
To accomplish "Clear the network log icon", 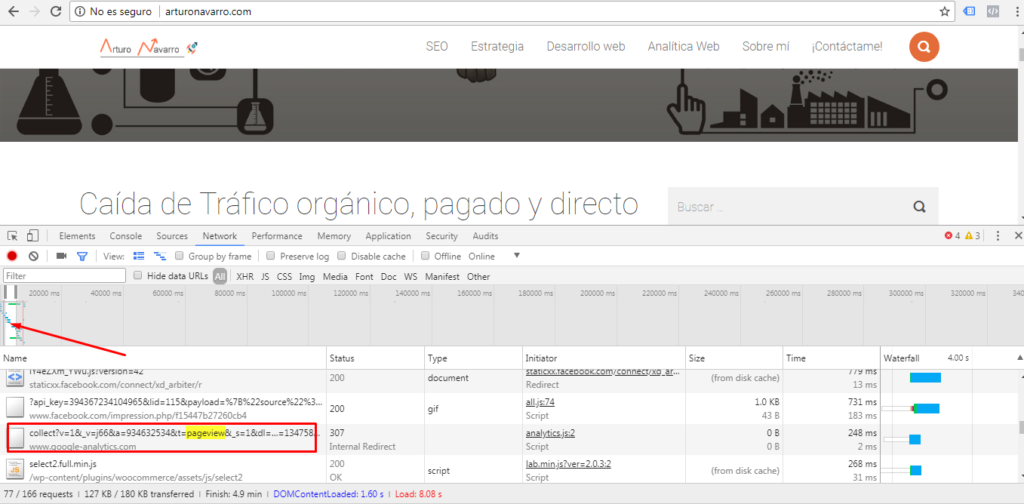I will [33, 256].
